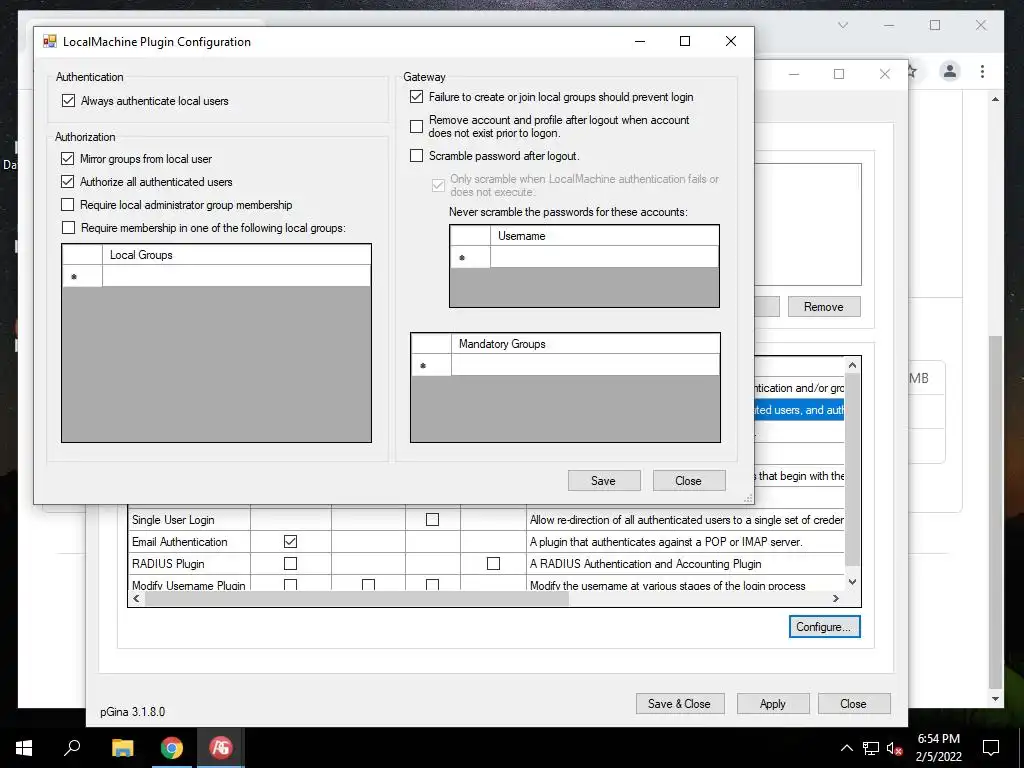This screenshot has width=1024, height=768.
Task: Click the new Mandatory Groups entry cell
Action: coord(585,365)
